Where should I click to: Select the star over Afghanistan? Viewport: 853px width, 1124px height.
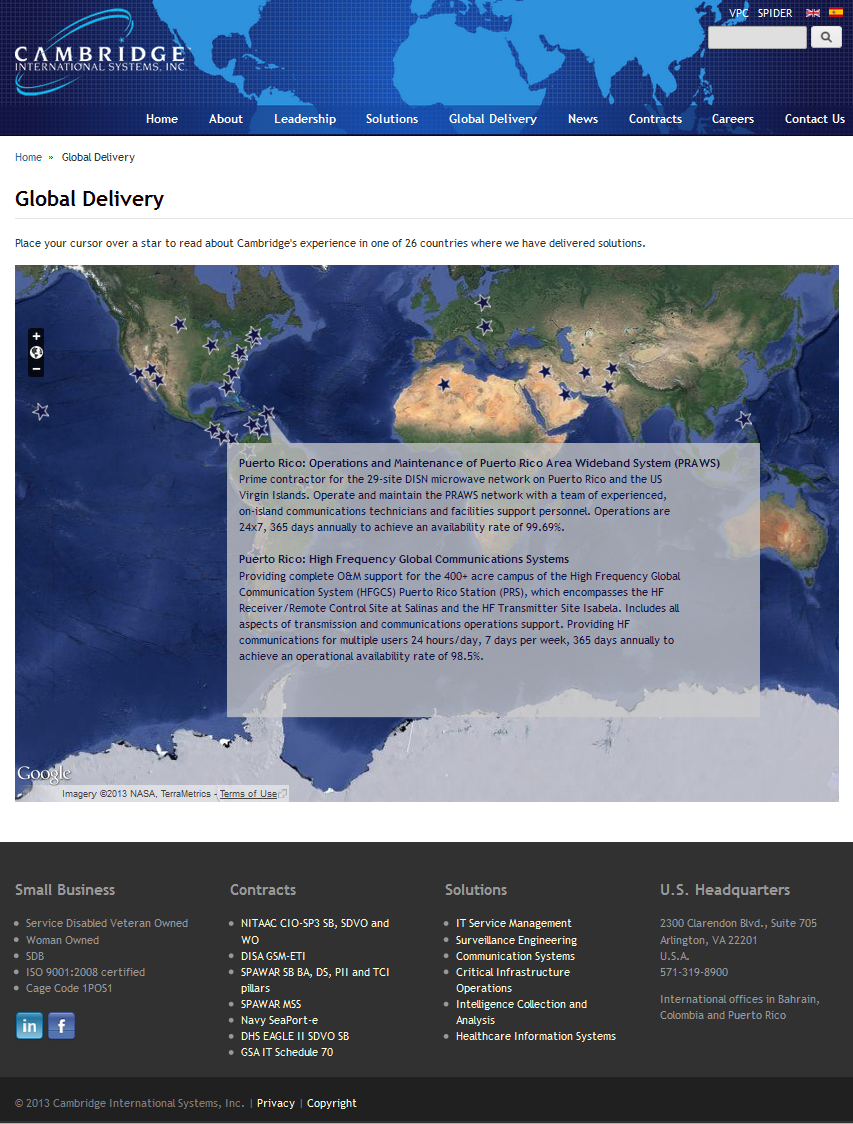pyautogui.click(x=585, y=372)
